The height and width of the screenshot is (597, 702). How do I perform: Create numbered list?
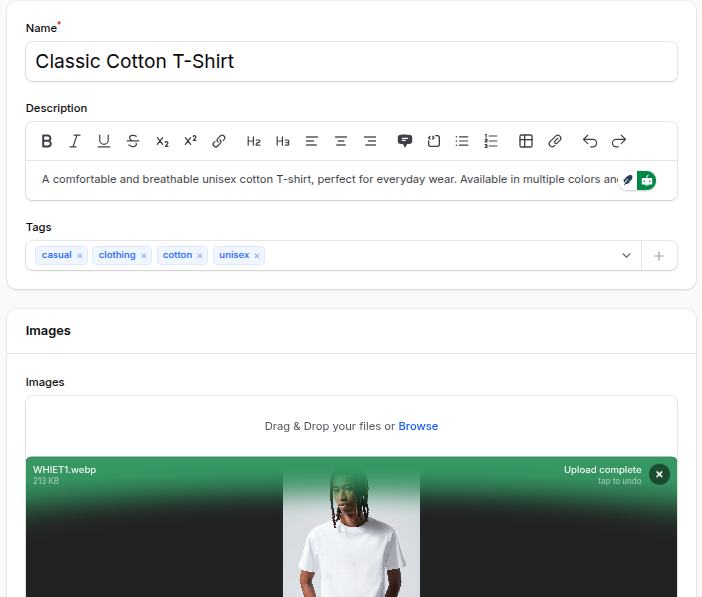point(491,142)
